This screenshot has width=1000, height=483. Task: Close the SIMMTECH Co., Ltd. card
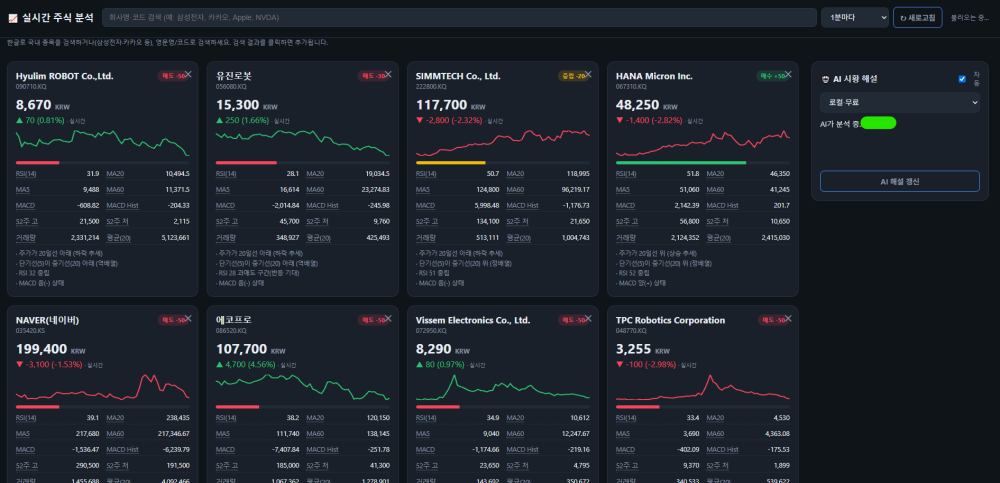[588, 74]
